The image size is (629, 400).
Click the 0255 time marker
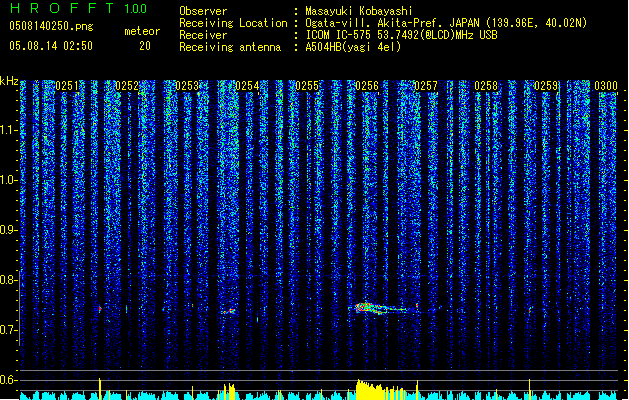coord(307,86)
